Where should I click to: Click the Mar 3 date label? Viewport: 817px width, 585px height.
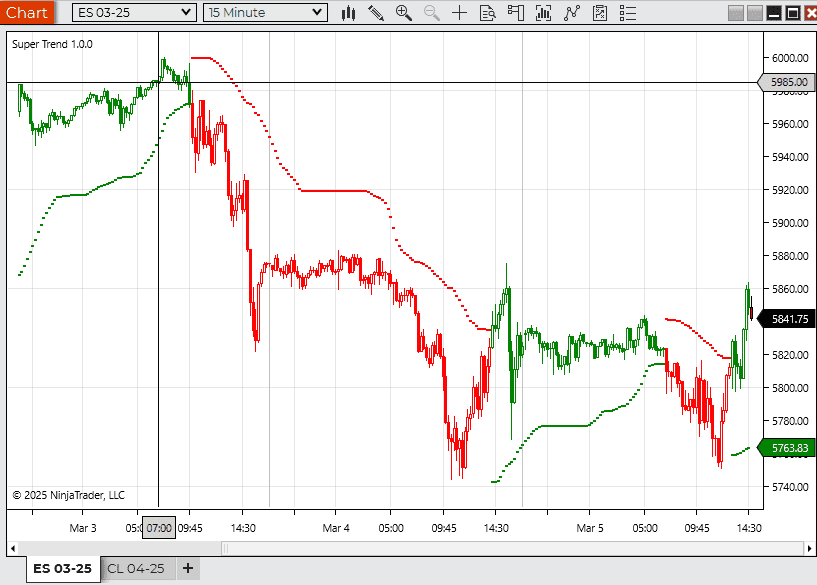[x=83, y=528]
